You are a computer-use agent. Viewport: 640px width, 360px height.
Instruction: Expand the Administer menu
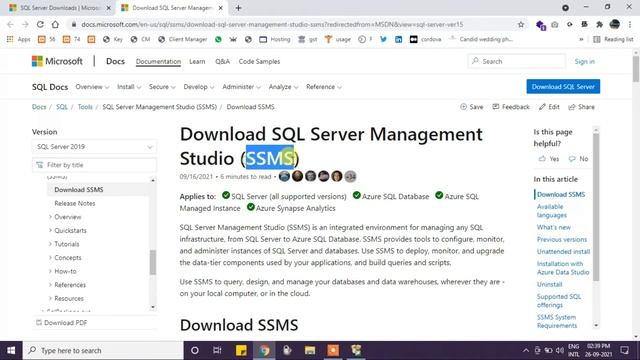pos(241,87)
